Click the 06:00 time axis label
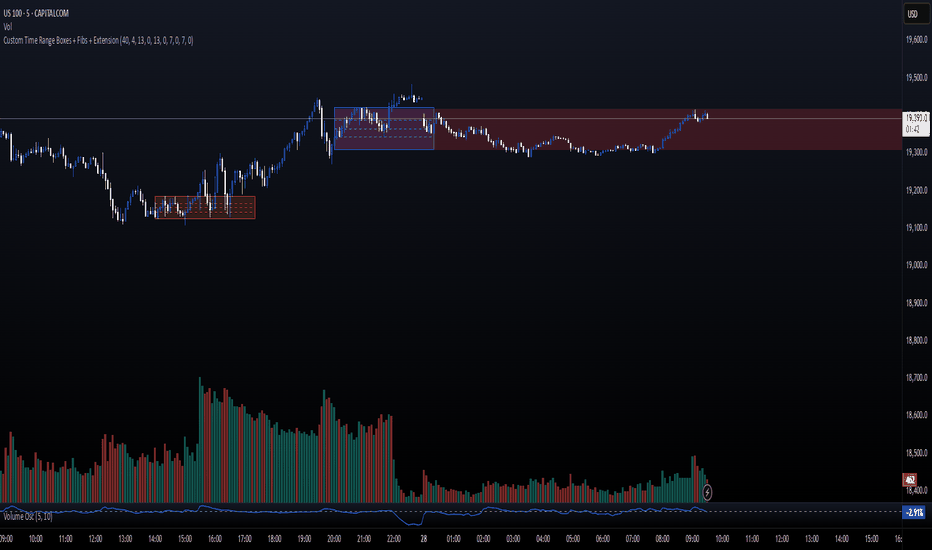Image resolution: width=932 pixels, height=550 pixels. (x=603, y=539)
